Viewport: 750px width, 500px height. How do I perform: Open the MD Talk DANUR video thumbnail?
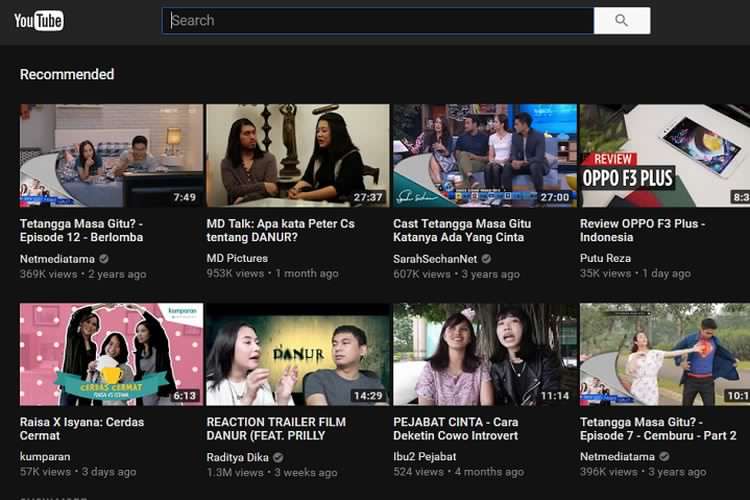click(297, 155)
